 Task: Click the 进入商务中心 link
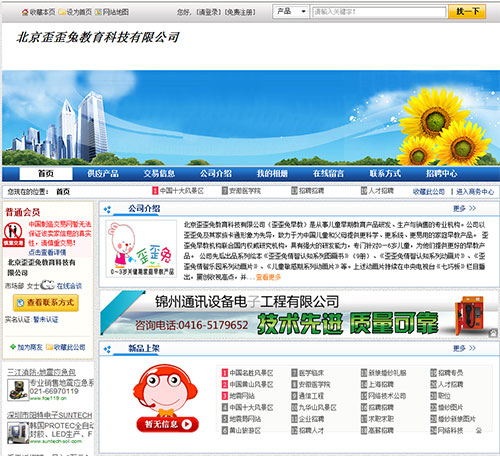[475, 192]
